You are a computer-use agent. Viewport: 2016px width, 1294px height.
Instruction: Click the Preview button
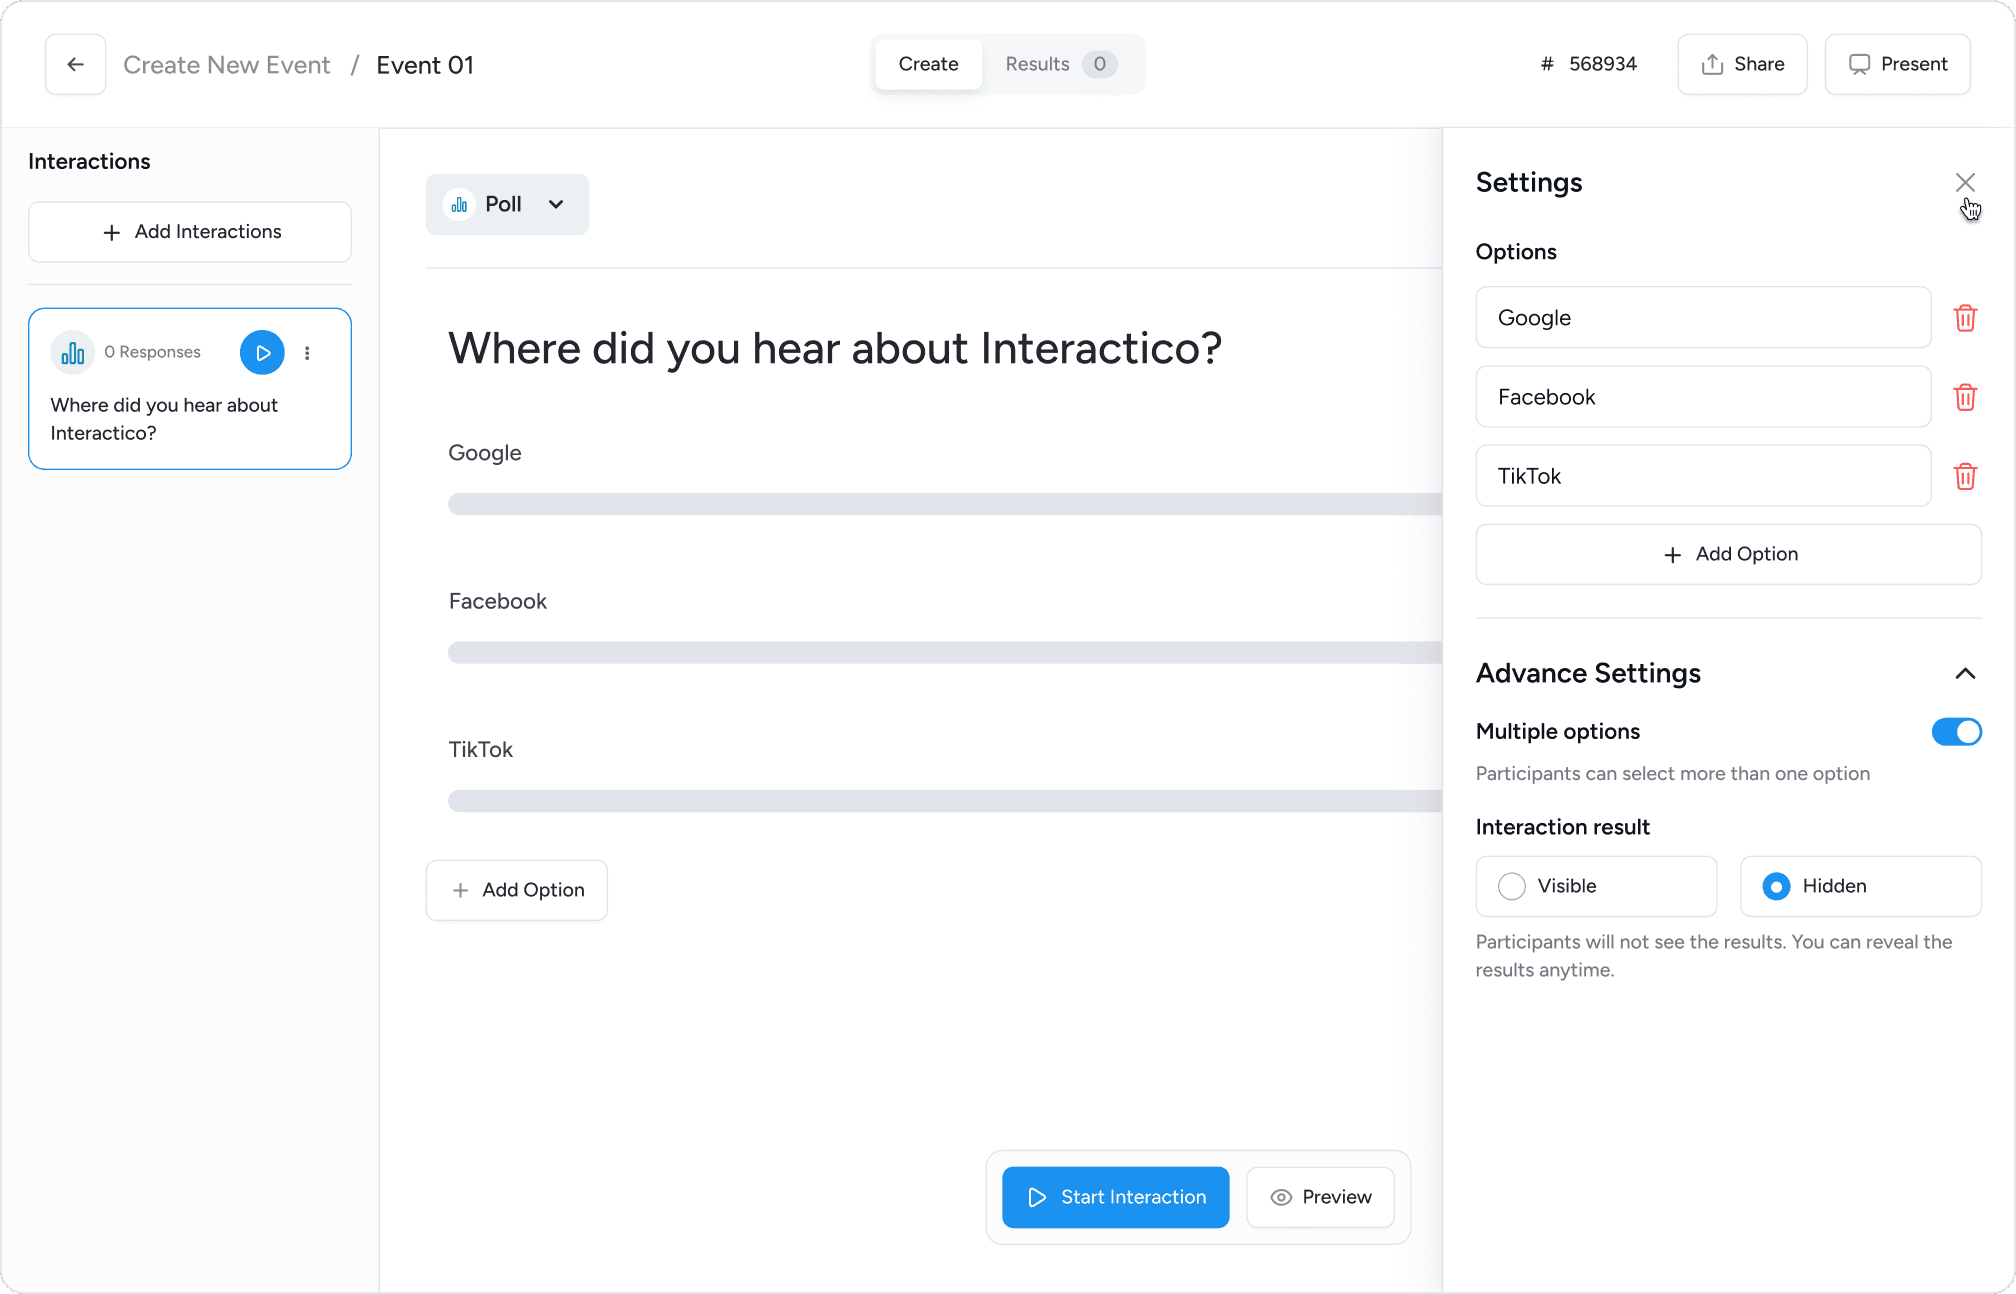[1320, 1197]
